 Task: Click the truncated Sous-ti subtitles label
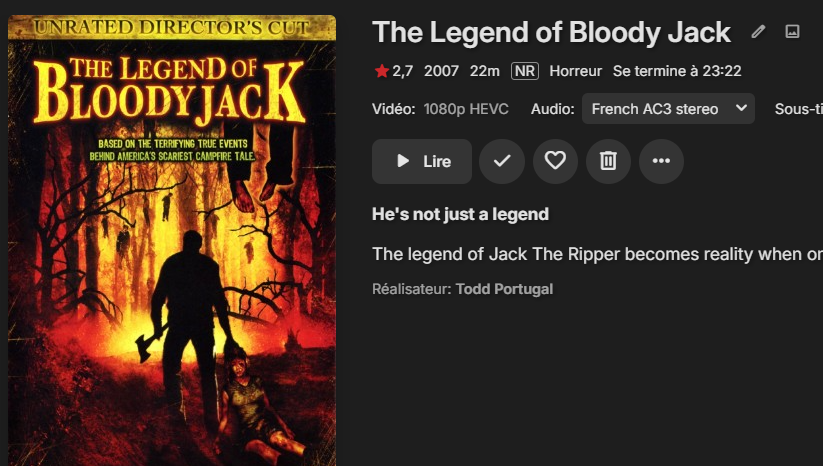[798, 109]
